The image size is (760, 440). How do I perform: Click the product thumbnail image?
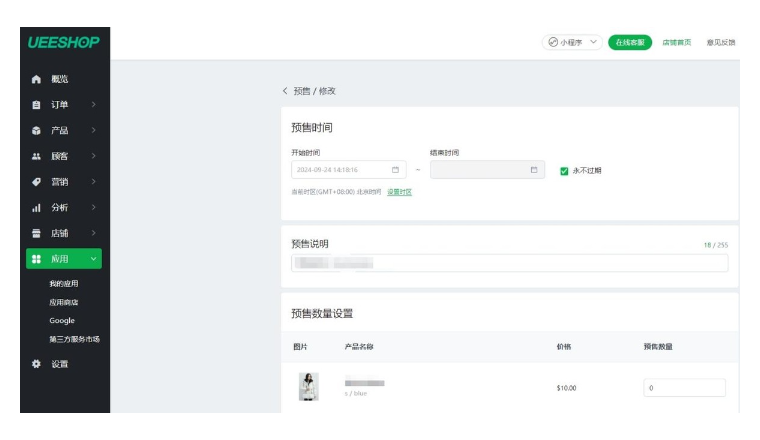pos(308,387)
